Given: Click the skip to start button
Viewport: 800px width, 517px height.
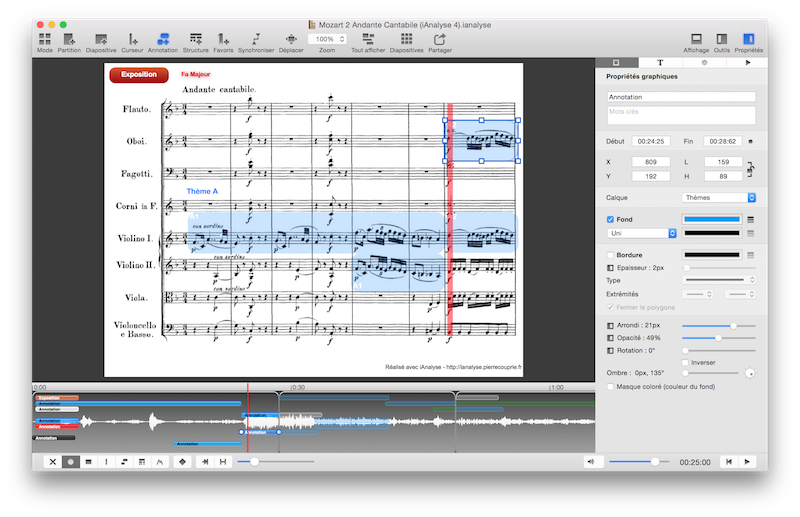Looking at the screenshot, I should [x=729, y=462].
